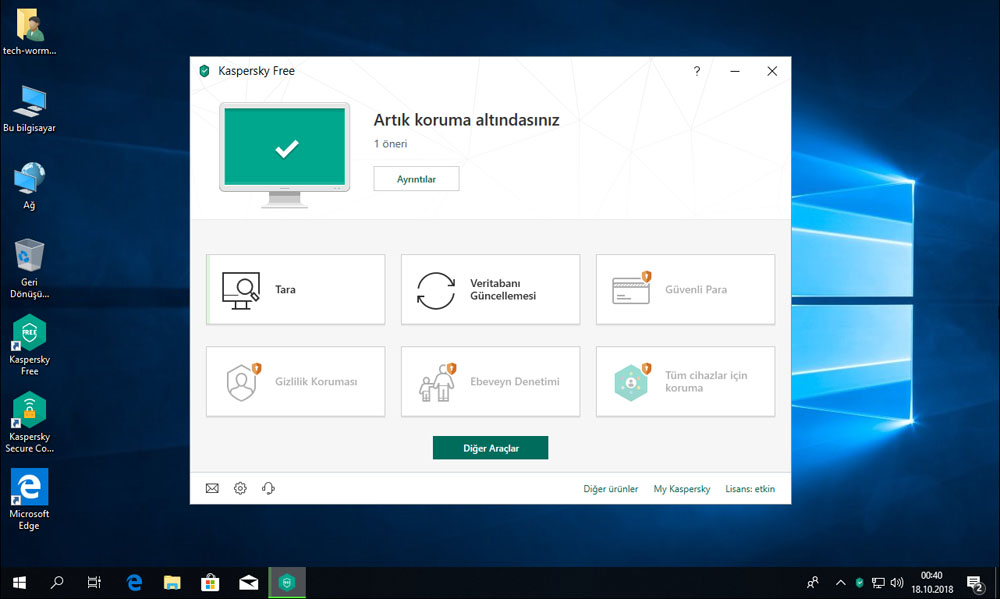The image size is (1000, 599).
Task: Click the Lisans: etkin link
Action: 750,489
